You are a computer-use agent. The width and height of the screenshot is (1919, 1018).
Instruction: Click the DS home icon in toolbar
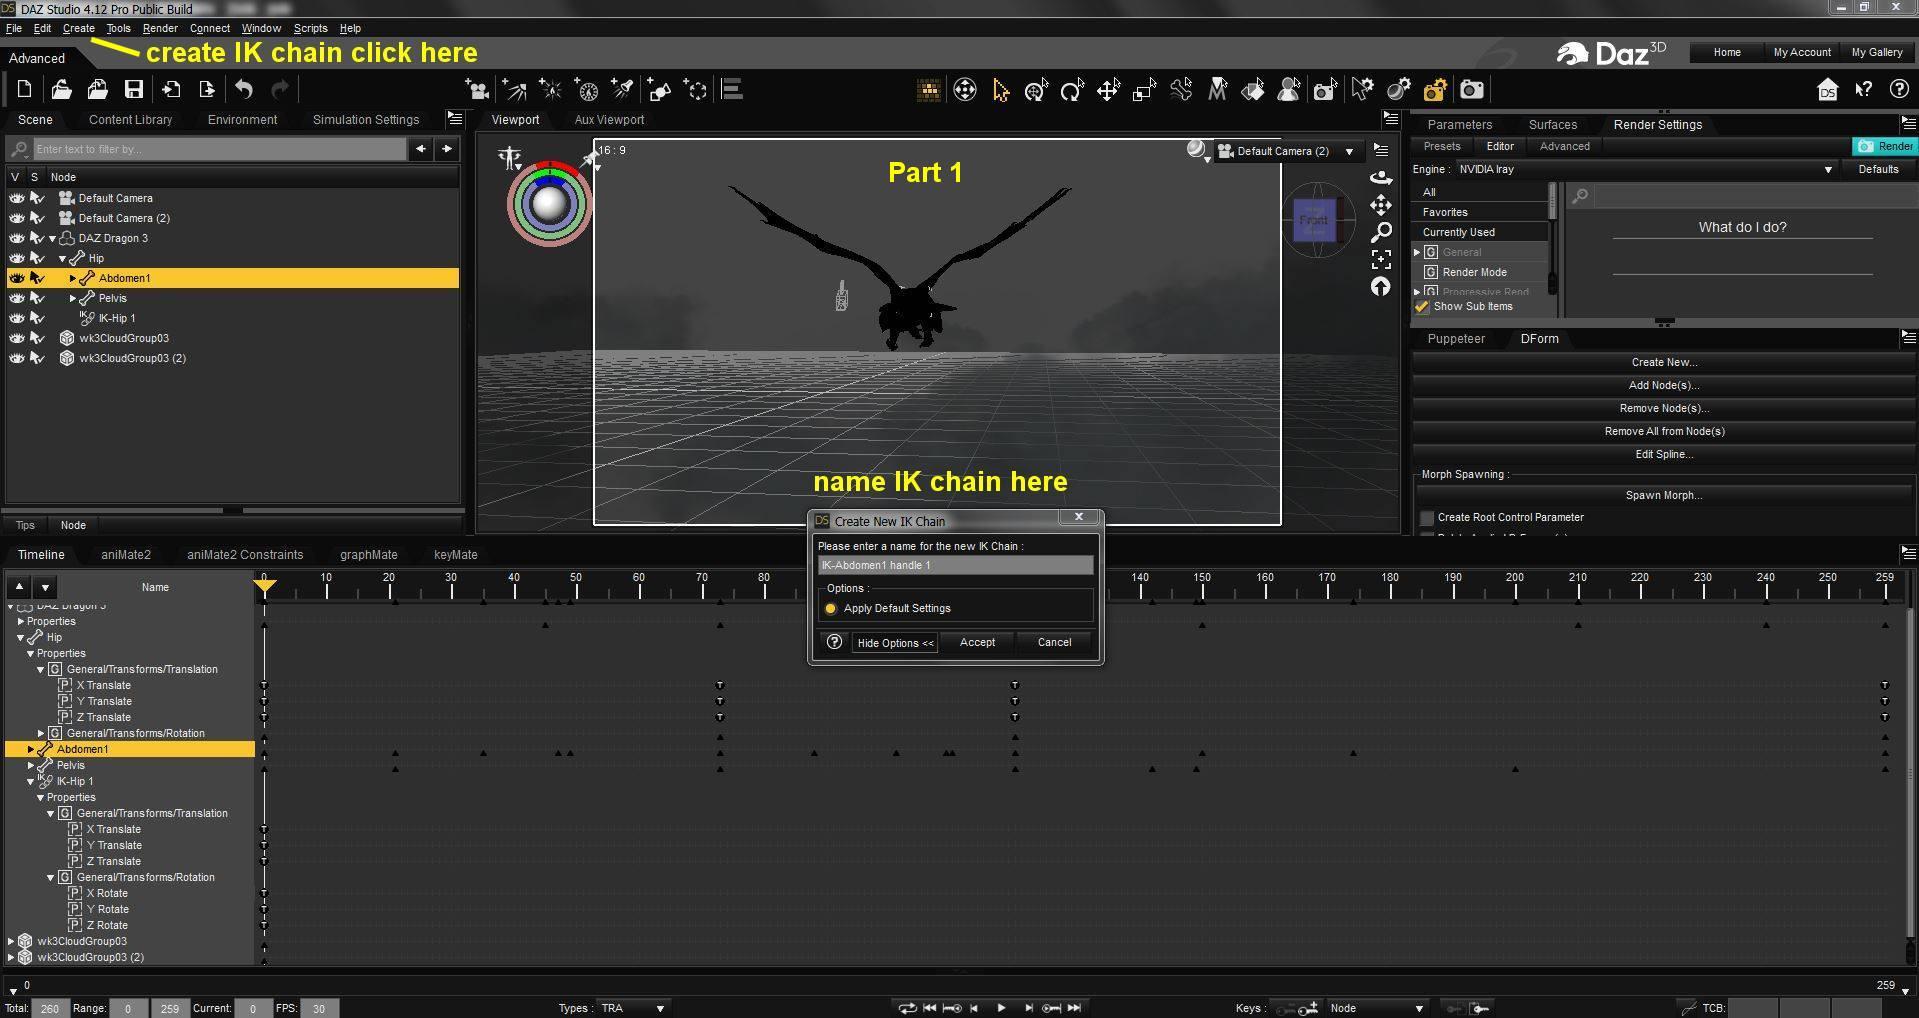(1827, 90)
